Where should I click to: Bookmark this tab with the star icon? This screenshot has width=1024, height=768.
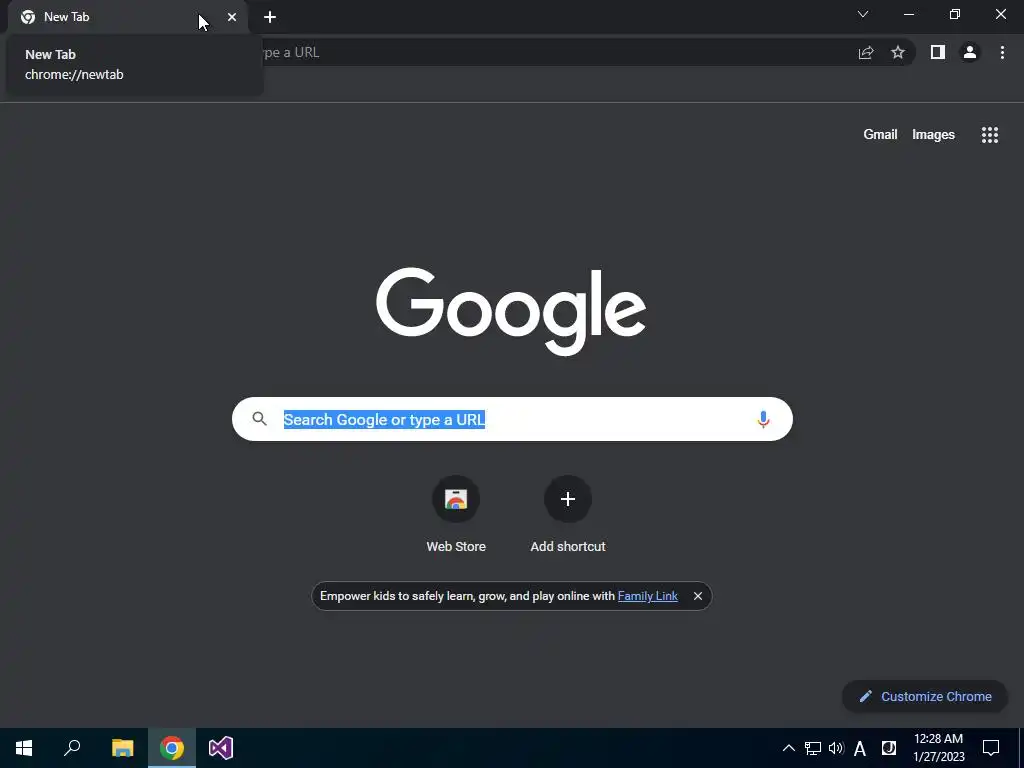898,52
